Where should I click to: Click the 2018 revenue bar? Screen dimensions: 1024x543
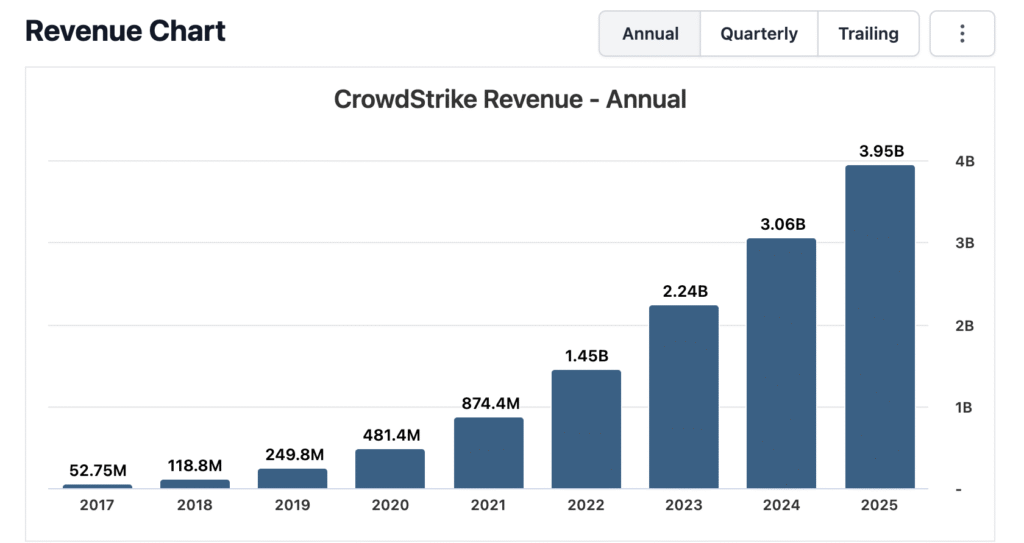point(195,484)
